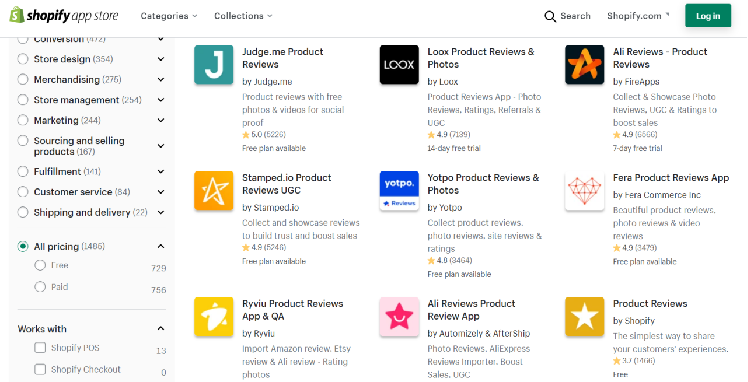Screen dimensions: 748x382
Task: Open the Product Reviews by Shopify title link
Action: pos(650,304)
